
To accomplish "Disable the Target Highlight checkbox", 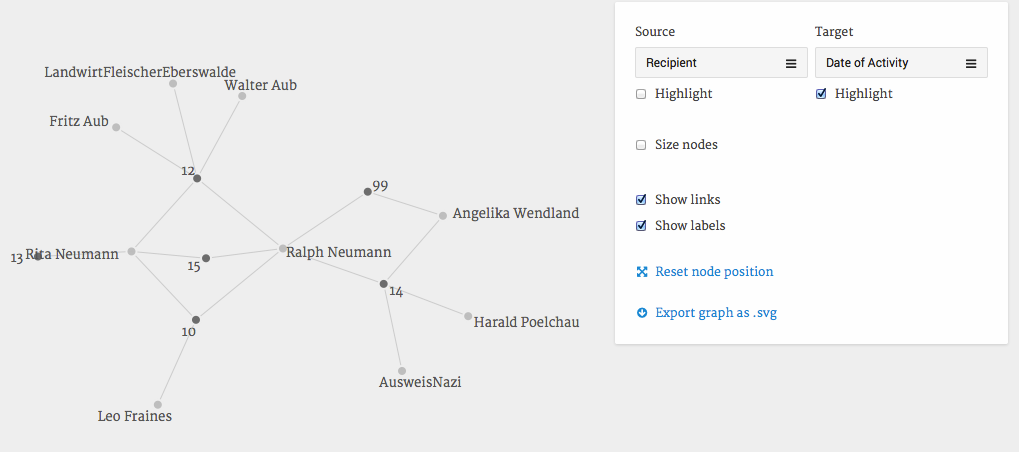I will click(821, 94).
